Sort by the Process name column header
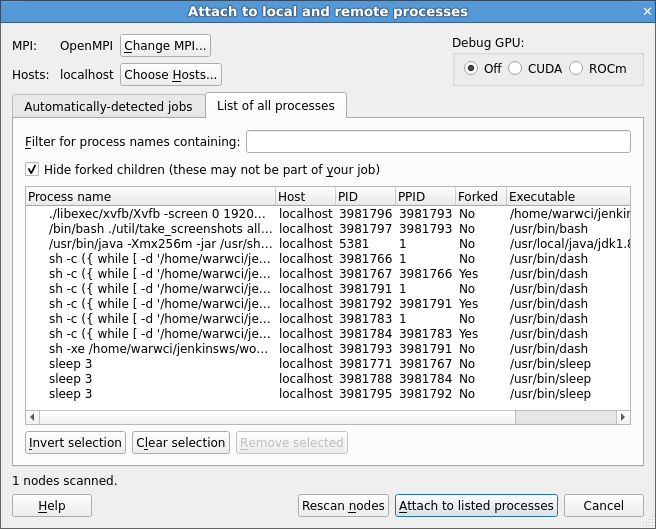Image resolution: width=656 pixels, height=529 pixels. click(151, 196)
